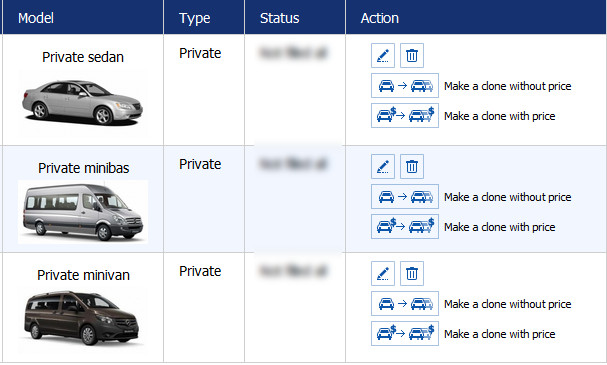The image size is (607, 365).
Task: Sort by the Type column header
Action: tap(194, 18)
